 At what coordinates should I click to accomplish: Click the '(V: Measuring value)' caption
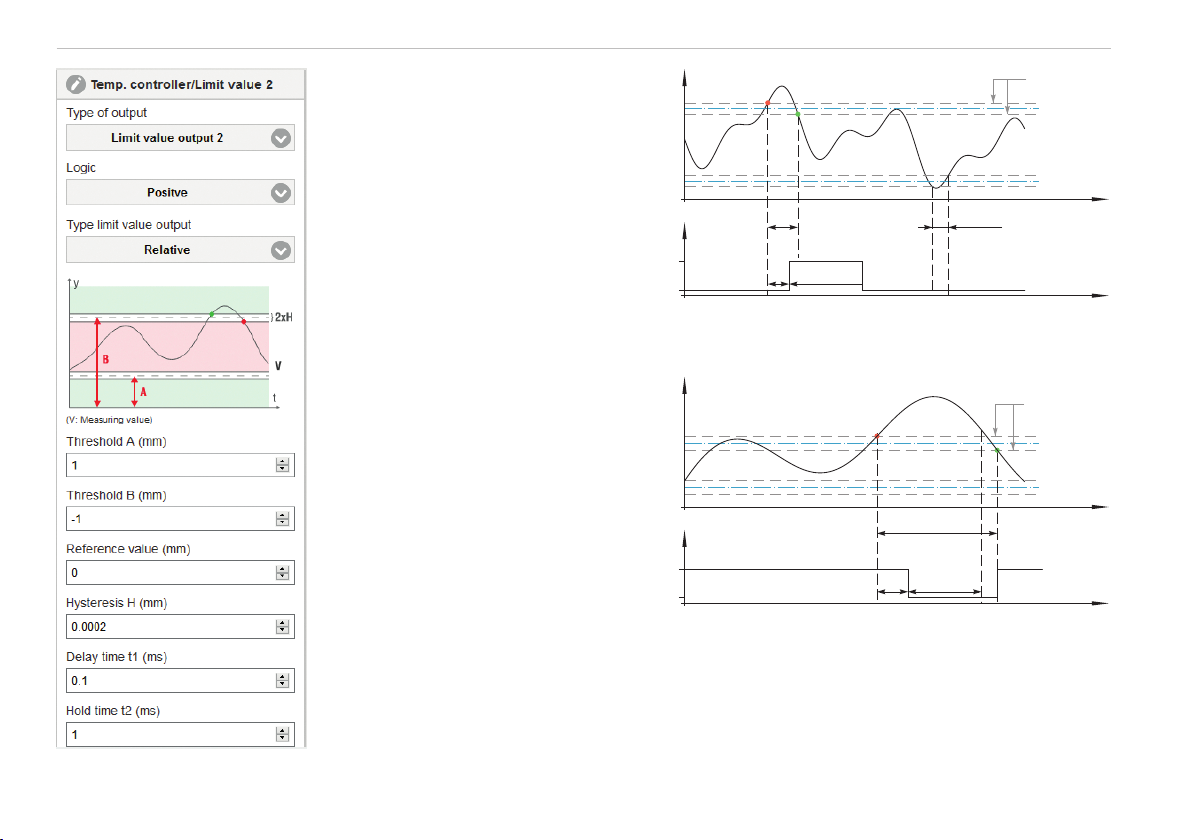coord(109,420)
